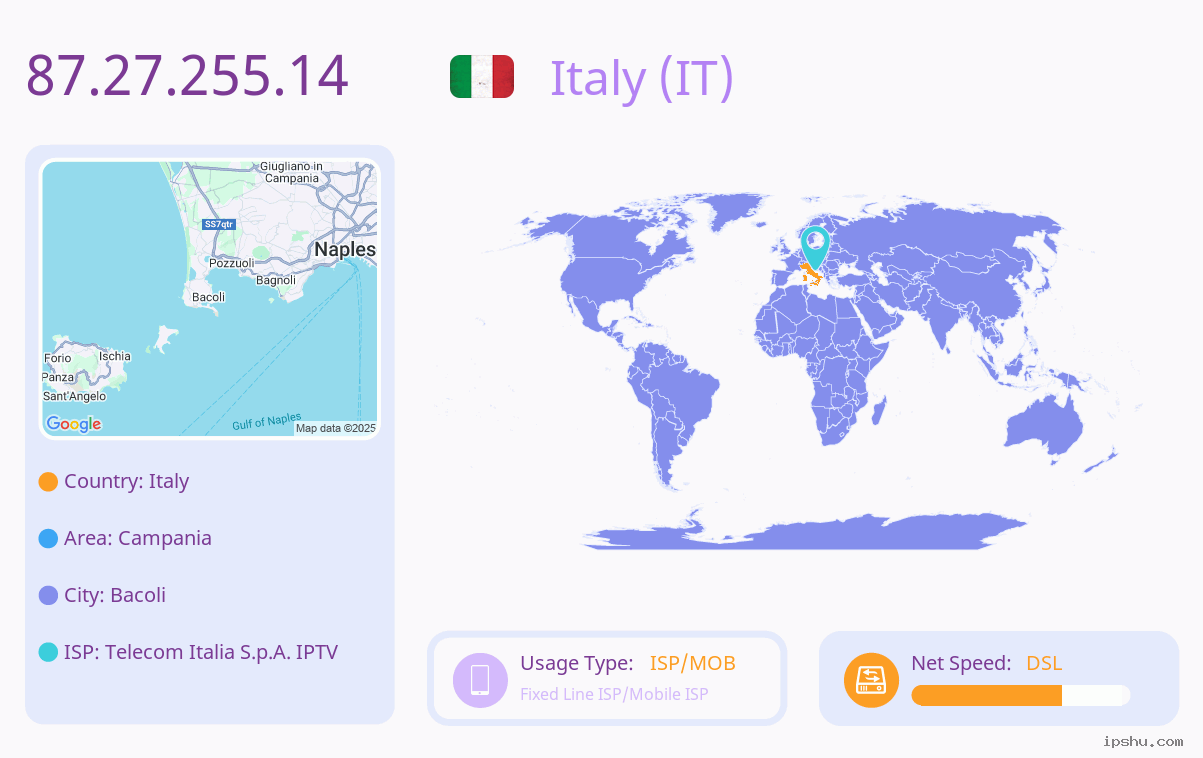The image size is (1203, 758).
Task: Click the orange-highlighted Italy on the world map
Action: point(808,273)
